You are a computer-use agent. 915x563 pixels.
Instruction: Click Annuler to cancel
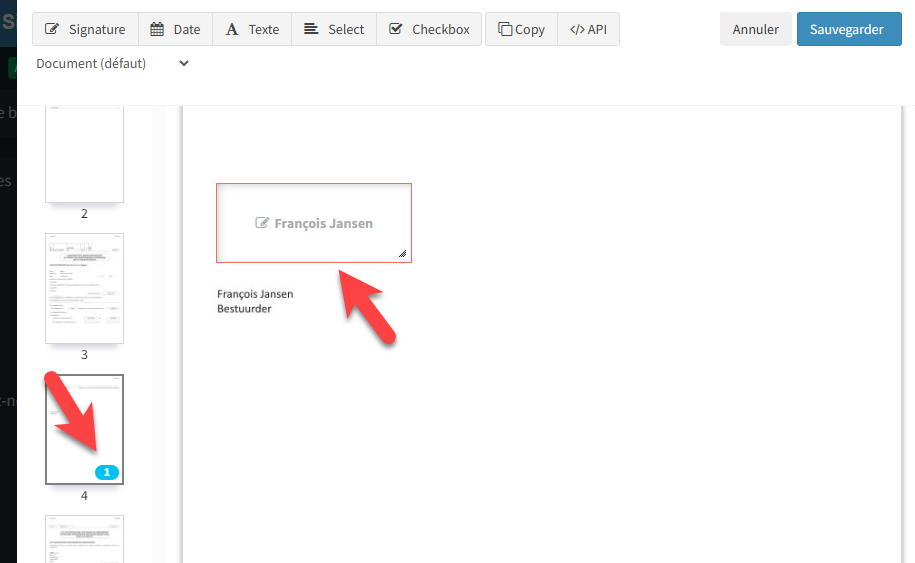point(756,29)
